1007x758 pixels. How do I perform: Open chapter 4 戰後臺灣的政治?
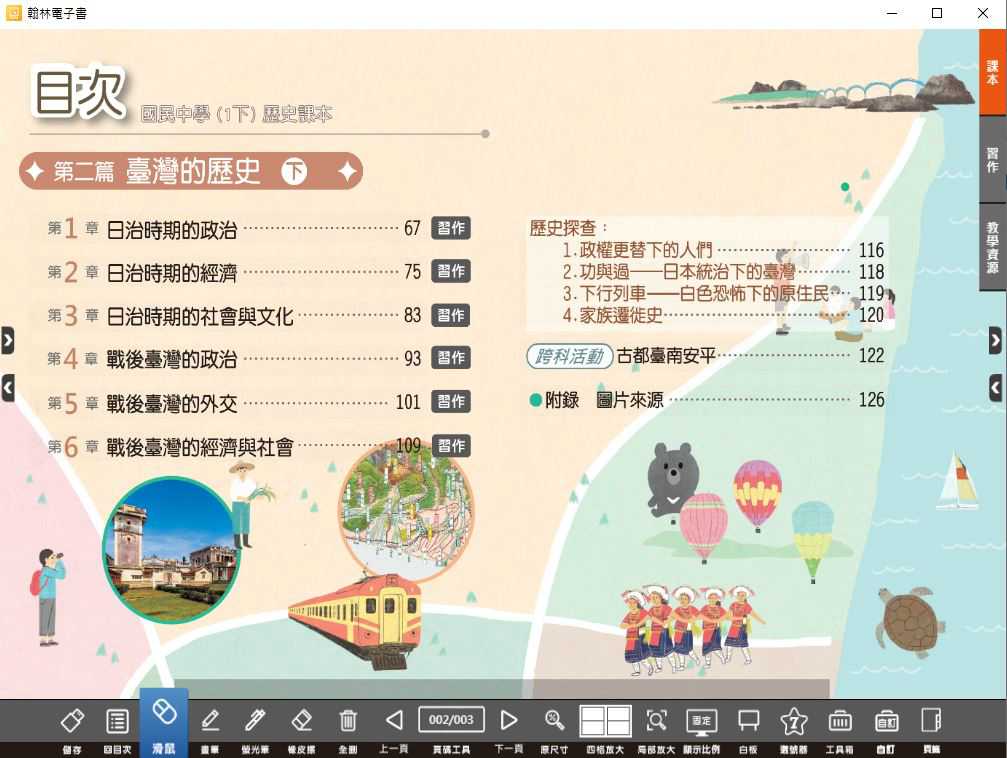click(172, 359)
